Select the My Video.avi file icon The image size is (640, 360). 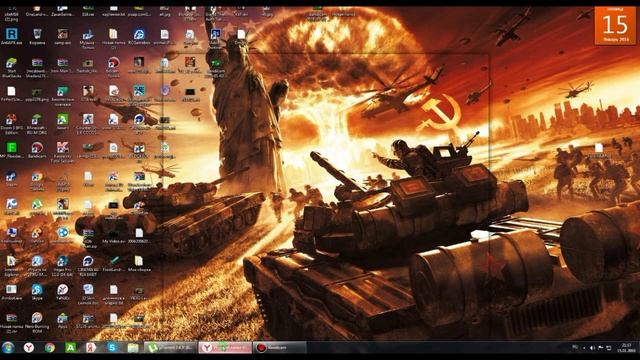point(113,236)
